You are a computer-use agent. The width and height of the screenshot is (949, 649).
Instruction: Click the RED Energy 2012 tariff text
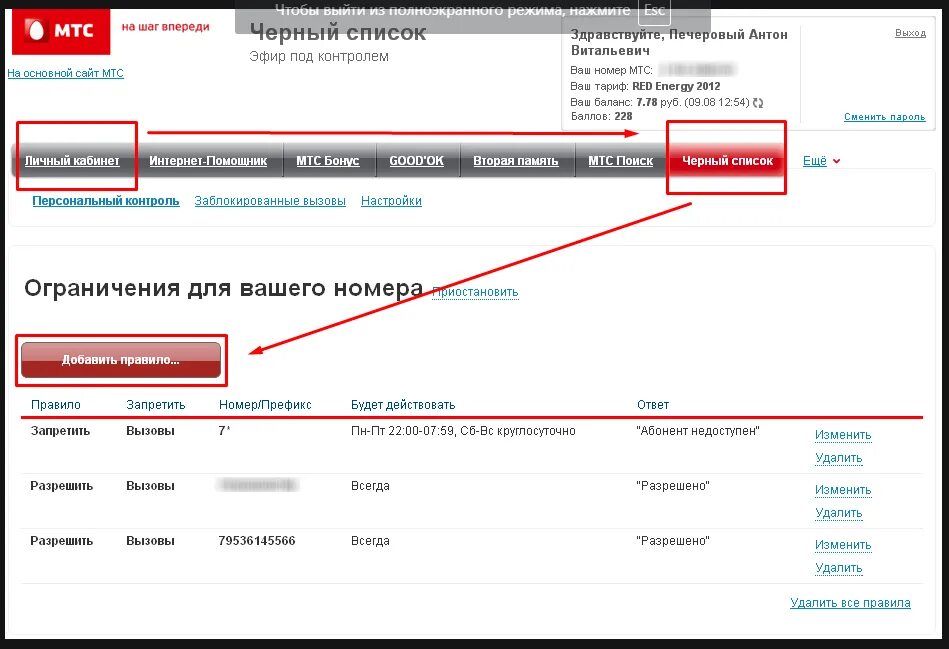676,86
